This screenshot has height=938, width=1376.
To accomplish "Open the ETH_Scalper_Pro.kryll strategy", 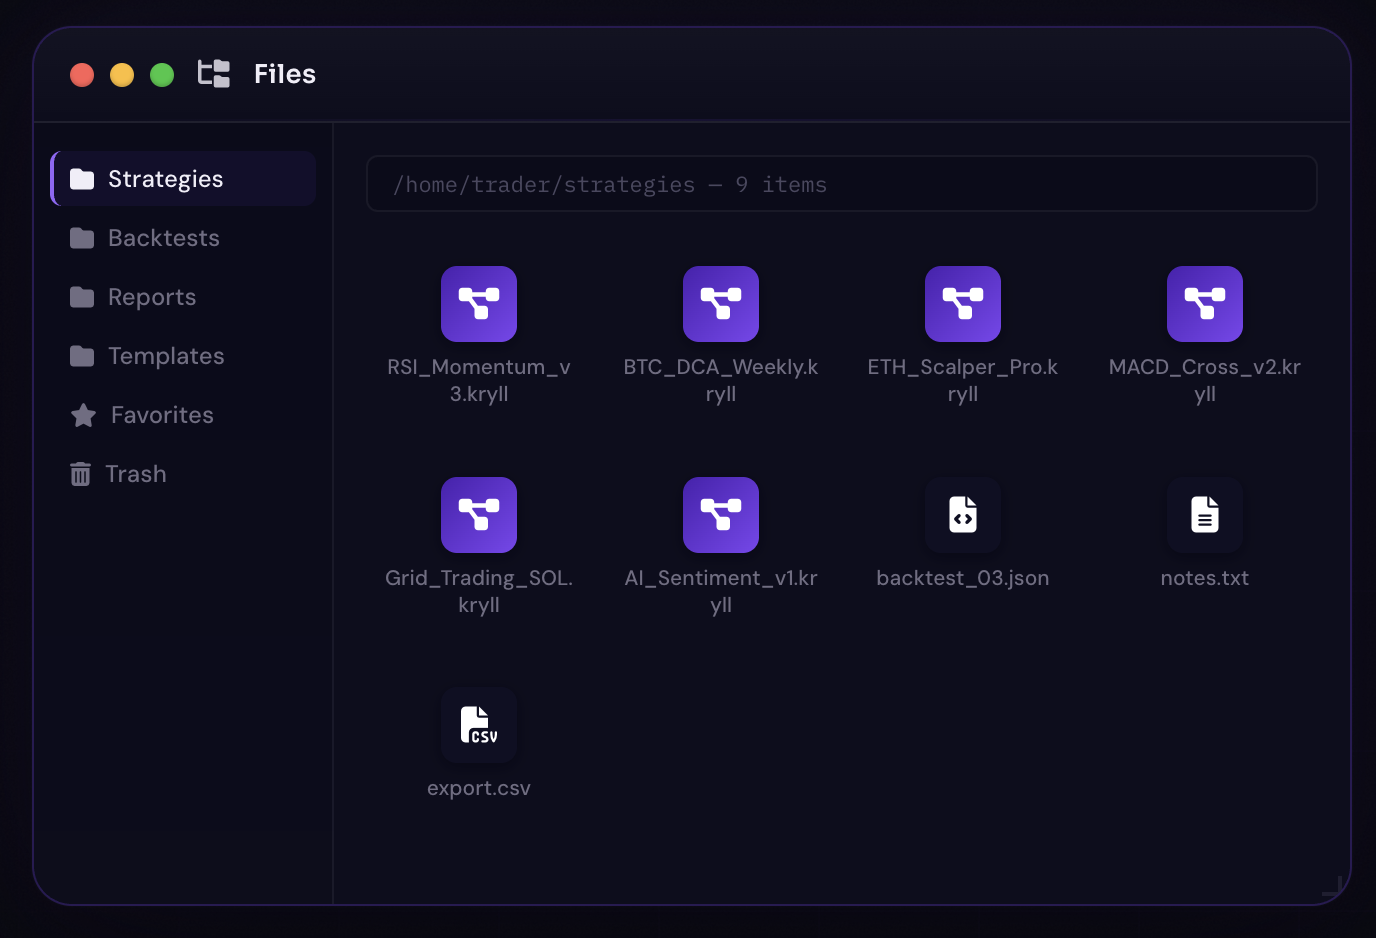I will (x=963, y=304).
